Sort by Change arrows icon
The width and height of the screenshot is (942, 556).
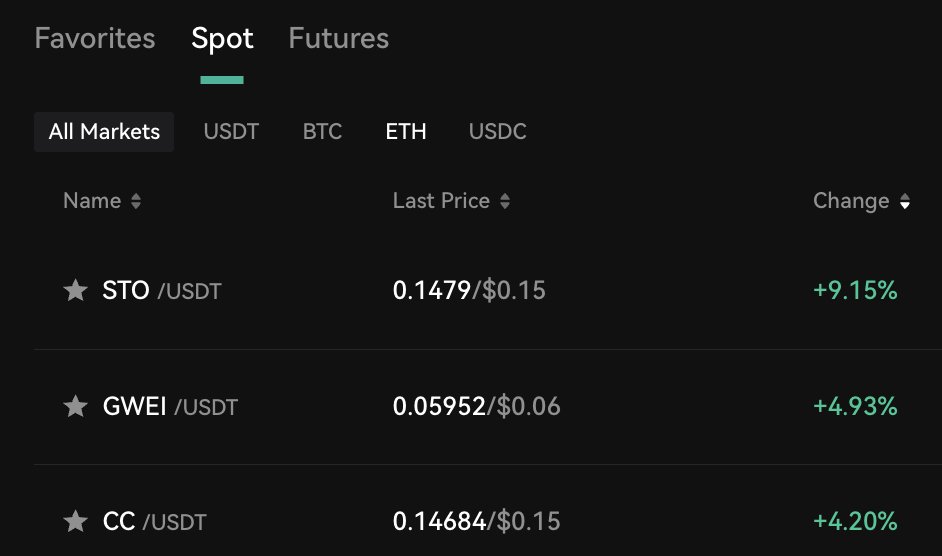click(905, 201)
